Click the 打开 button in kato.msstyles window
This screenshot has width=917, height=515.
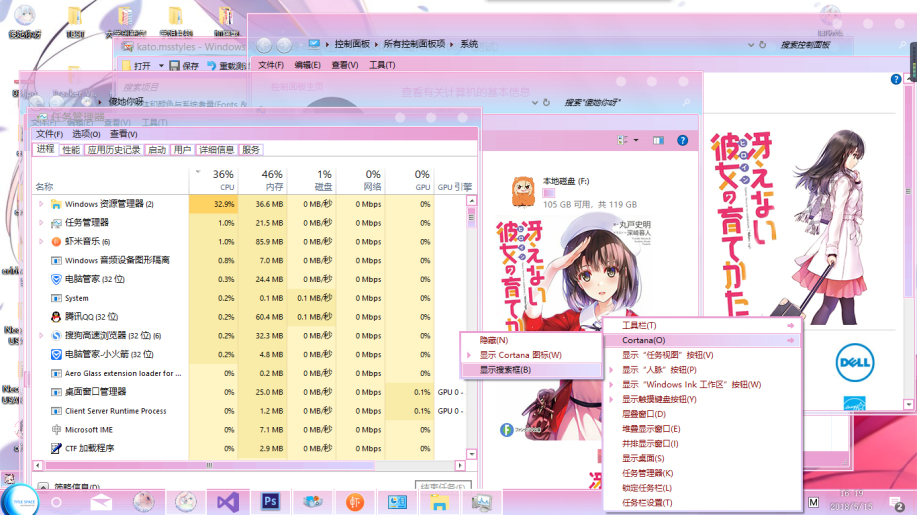pos(137,65)
